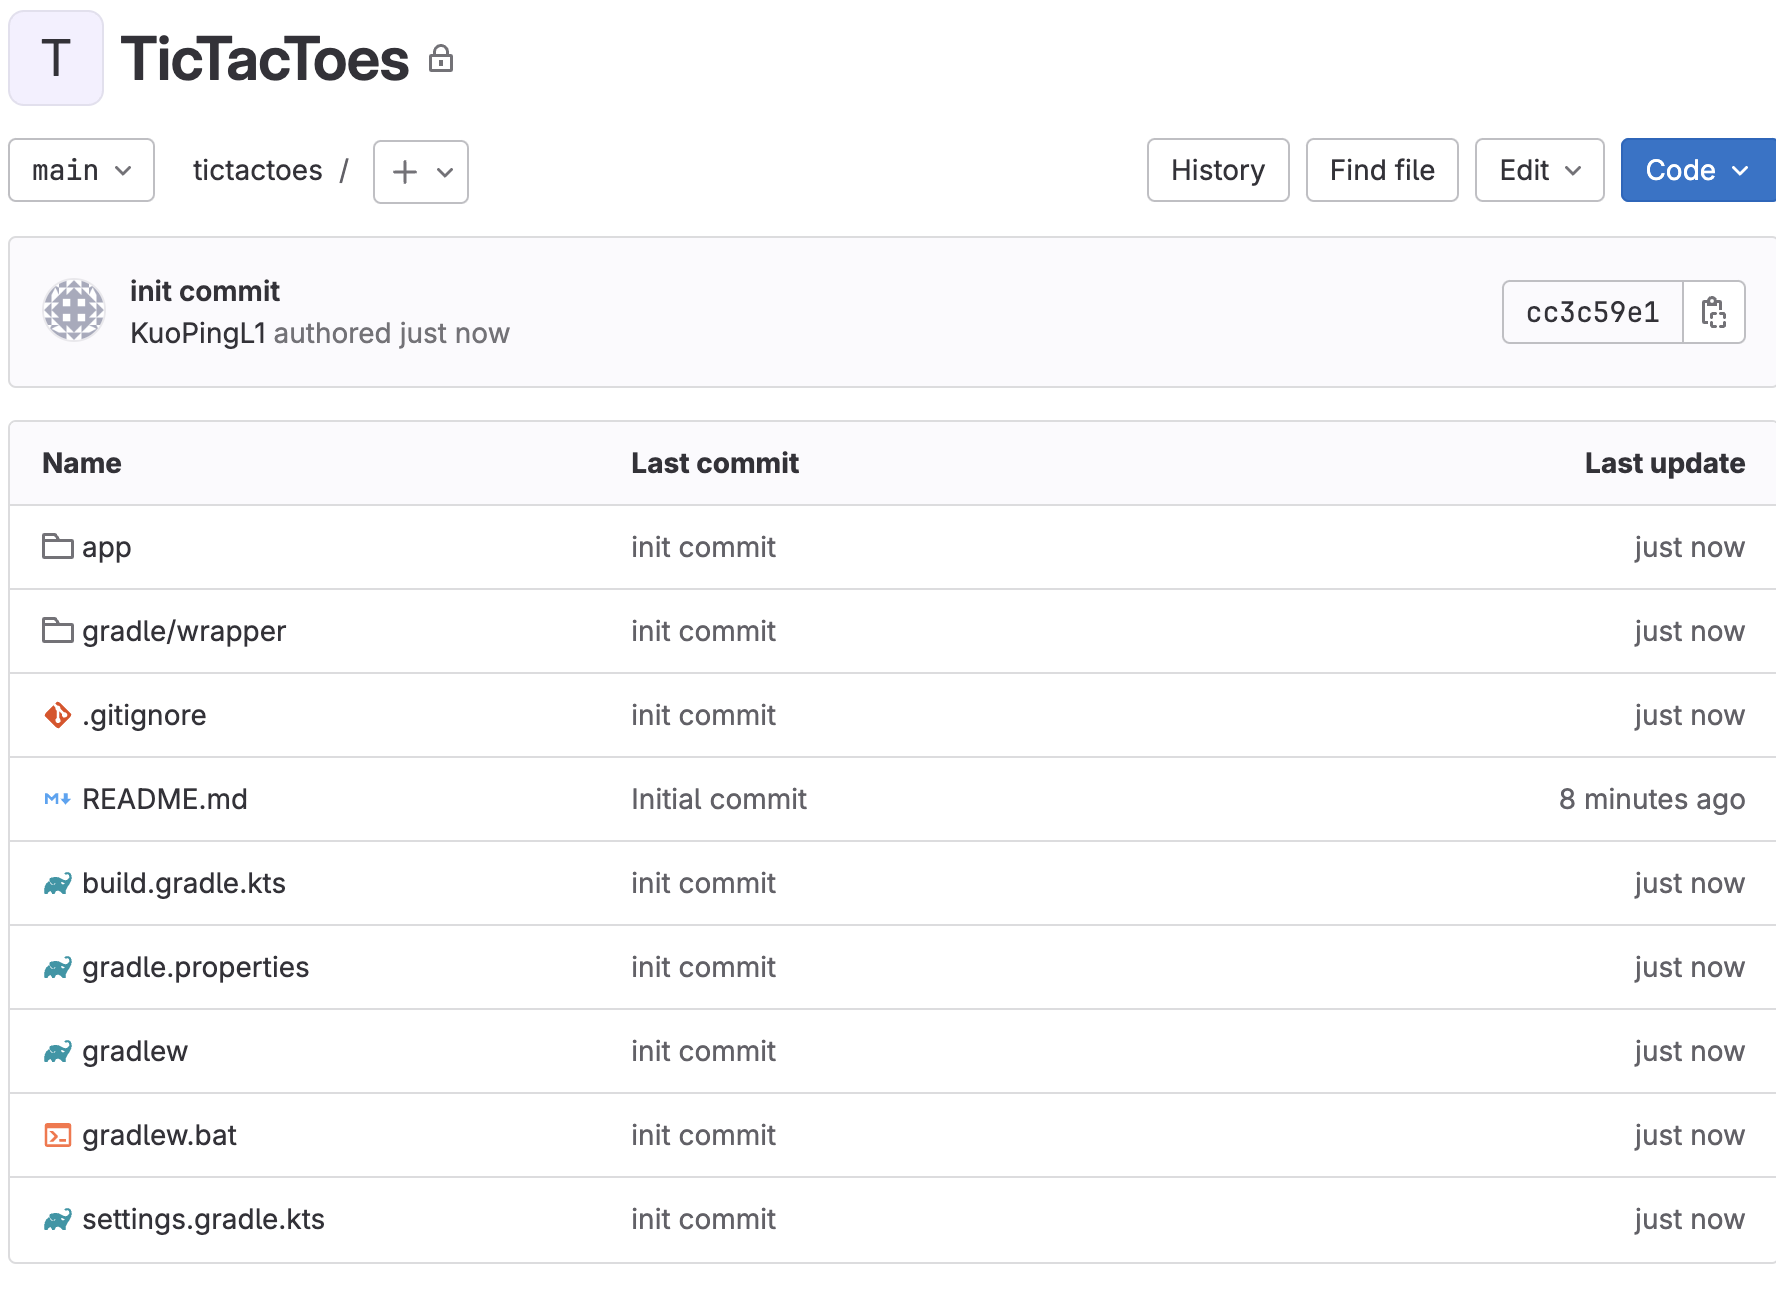Open the gradle.properties file
This screenshot has height=1294, width=1776.
[195, 967]
